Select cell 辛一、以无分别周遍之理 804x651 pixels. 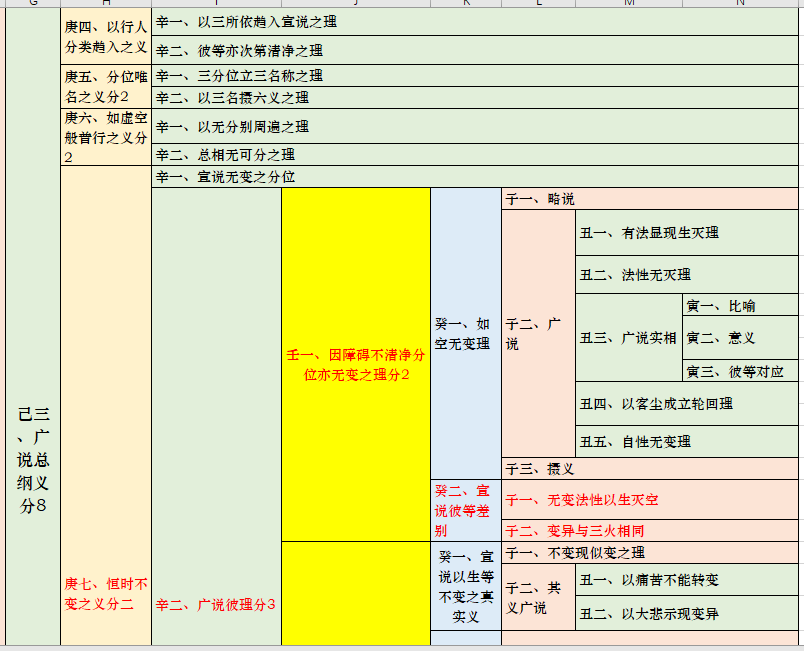pos(475,126)
